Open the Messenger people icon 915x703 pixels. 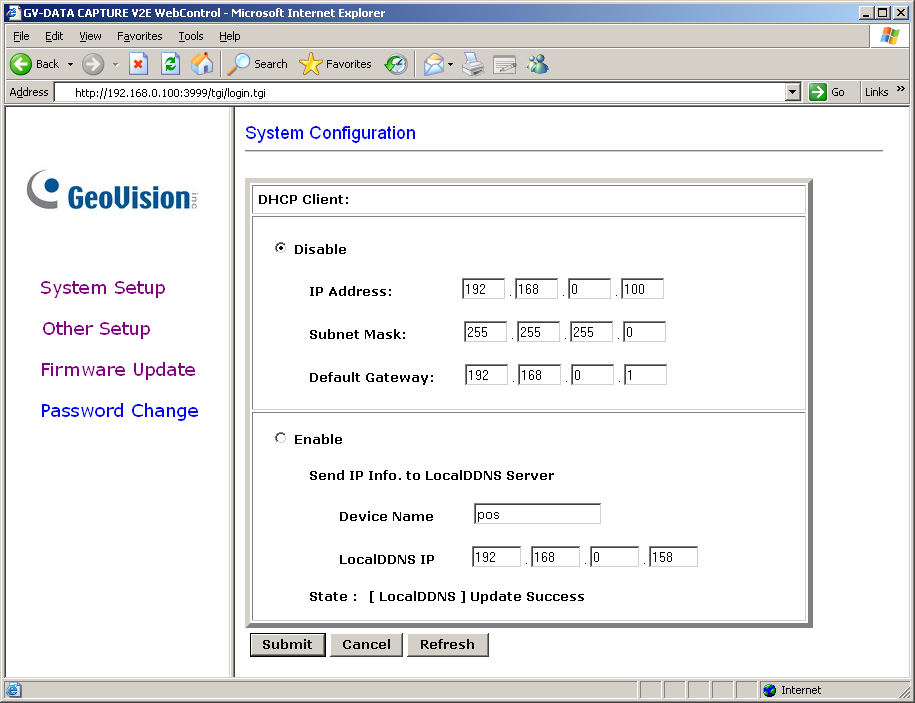537,64
